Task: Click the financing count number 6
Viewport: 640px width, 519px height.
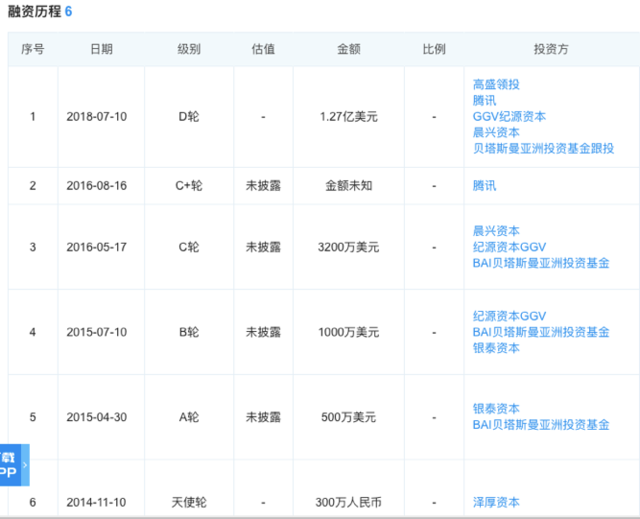Action: tap(68, 11)
